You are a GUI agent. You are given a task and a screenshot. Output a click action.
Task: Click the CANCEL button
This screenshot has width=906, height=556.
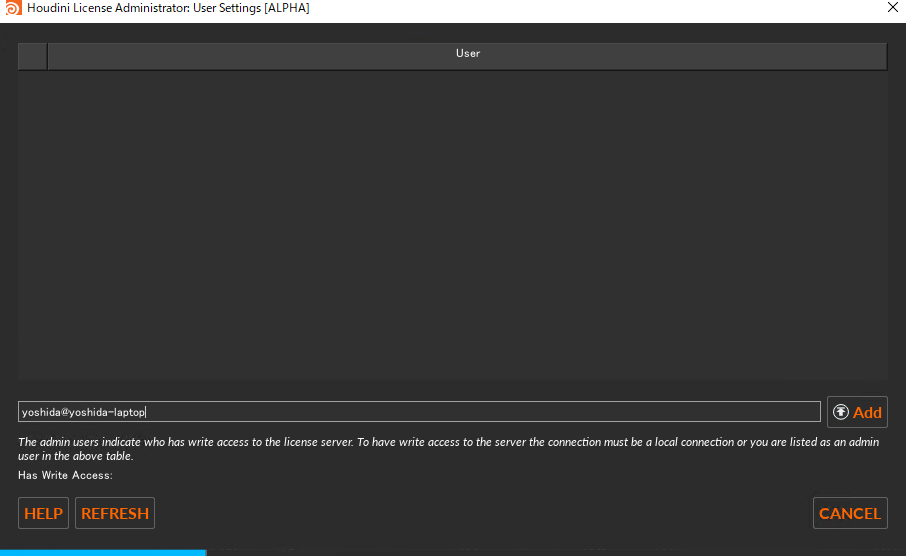(x=850, y=513)
